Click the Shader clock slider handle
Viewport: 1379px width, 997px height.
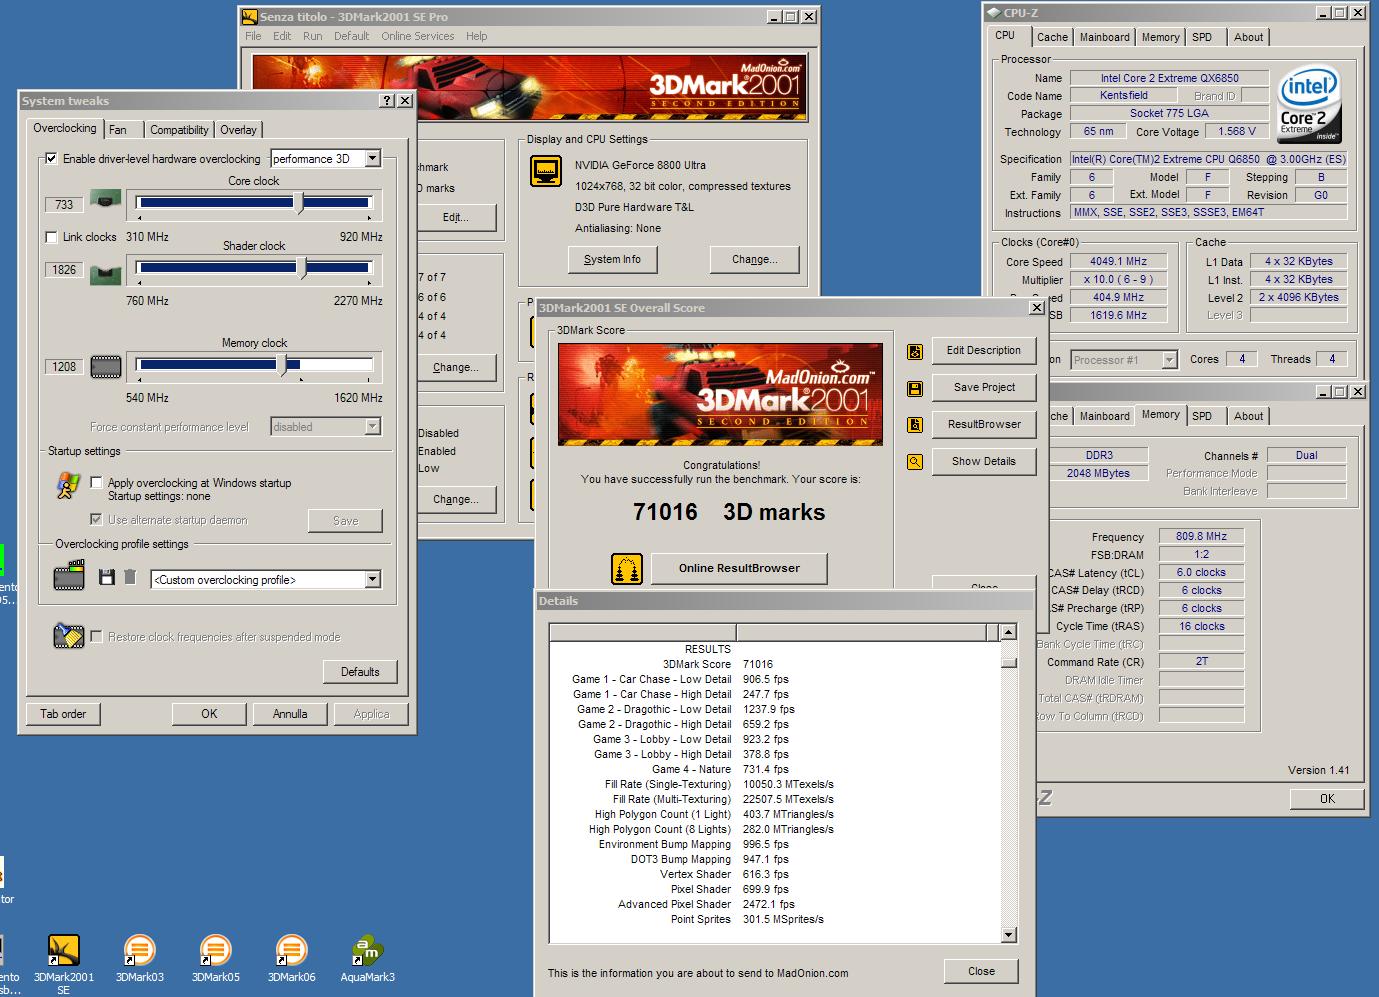pos(302,268)
